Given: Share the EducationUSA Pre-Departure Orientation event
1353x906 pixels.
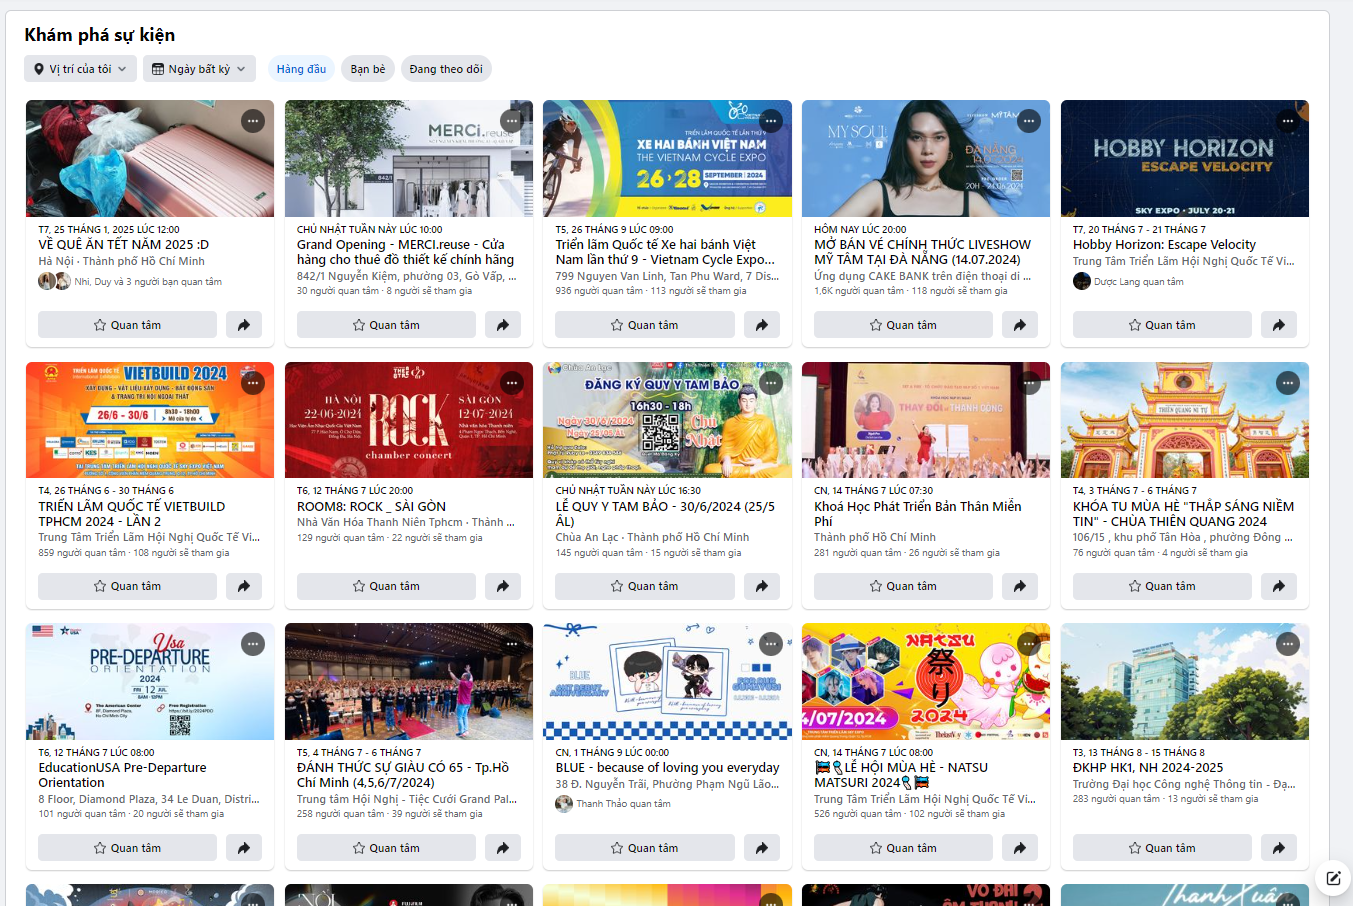Looking at the screenshot, I should click(x=244, y=848).
